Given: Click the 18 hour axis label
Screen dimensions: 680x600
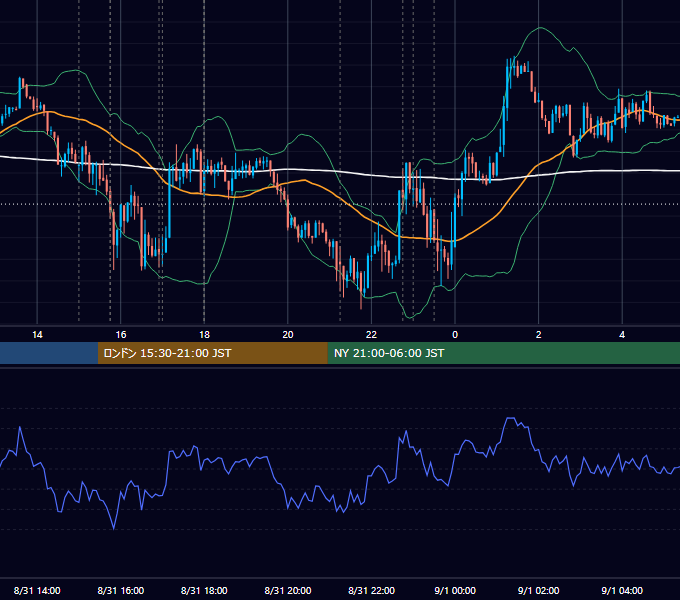Looking at the screenshot, I should coord(204,335).
